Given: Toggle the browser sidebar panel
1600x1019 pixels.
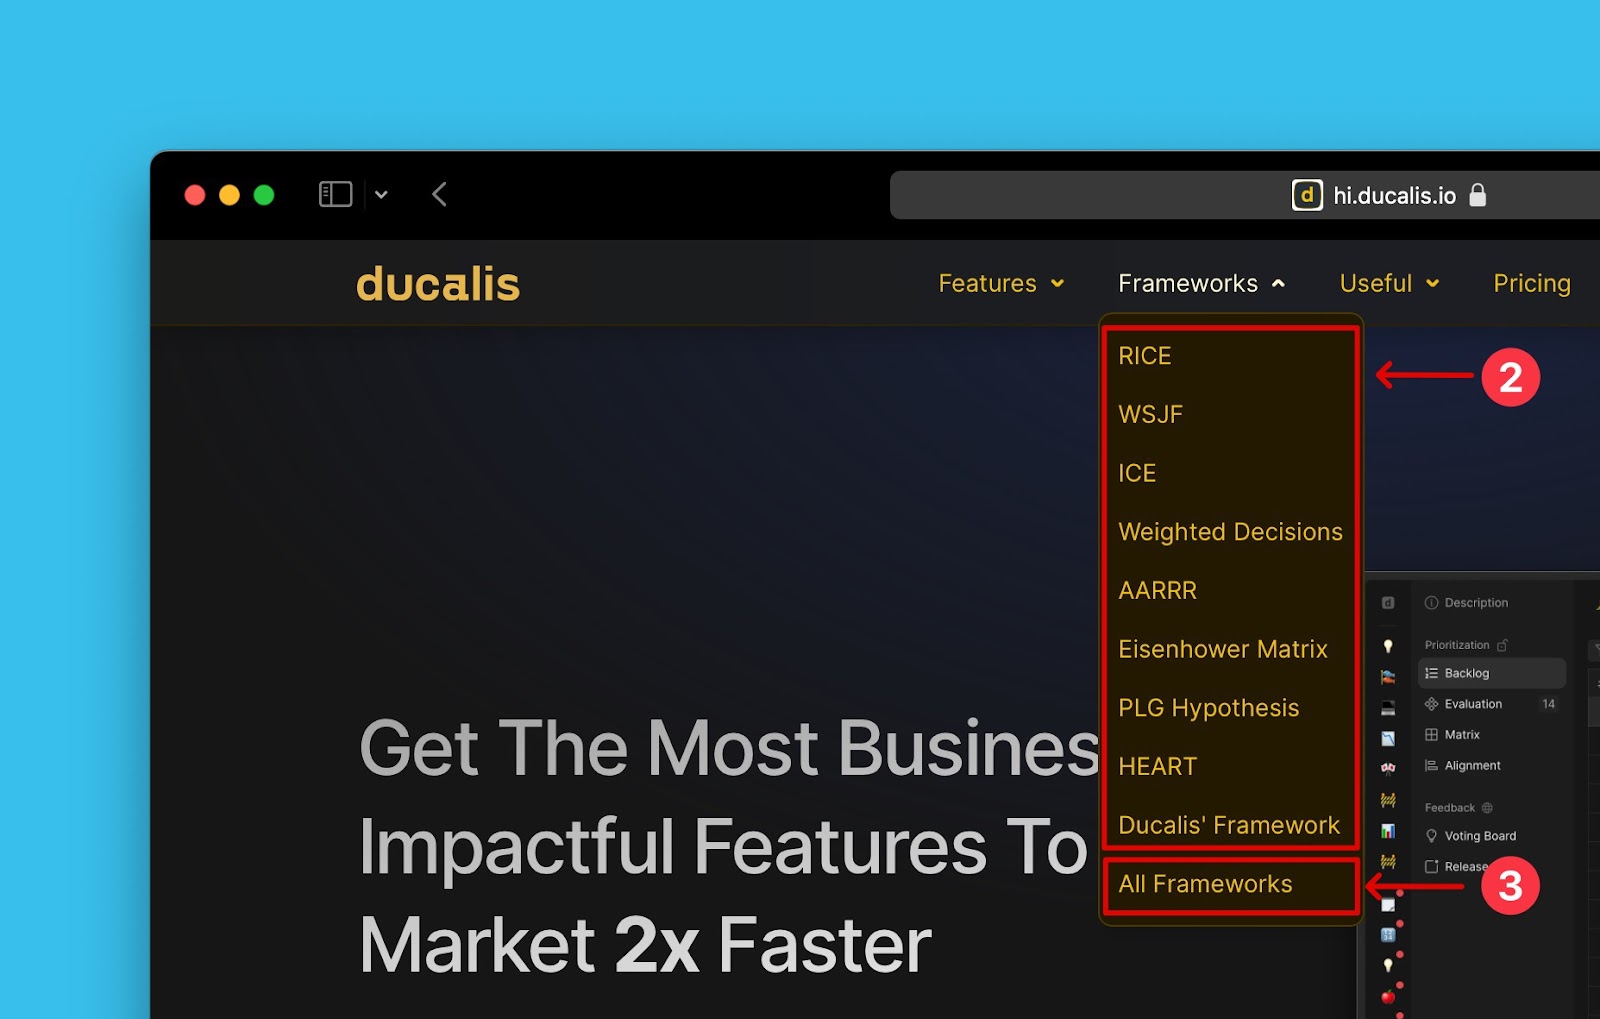Looking at the screenshot, I should click(x=335, y=194).
